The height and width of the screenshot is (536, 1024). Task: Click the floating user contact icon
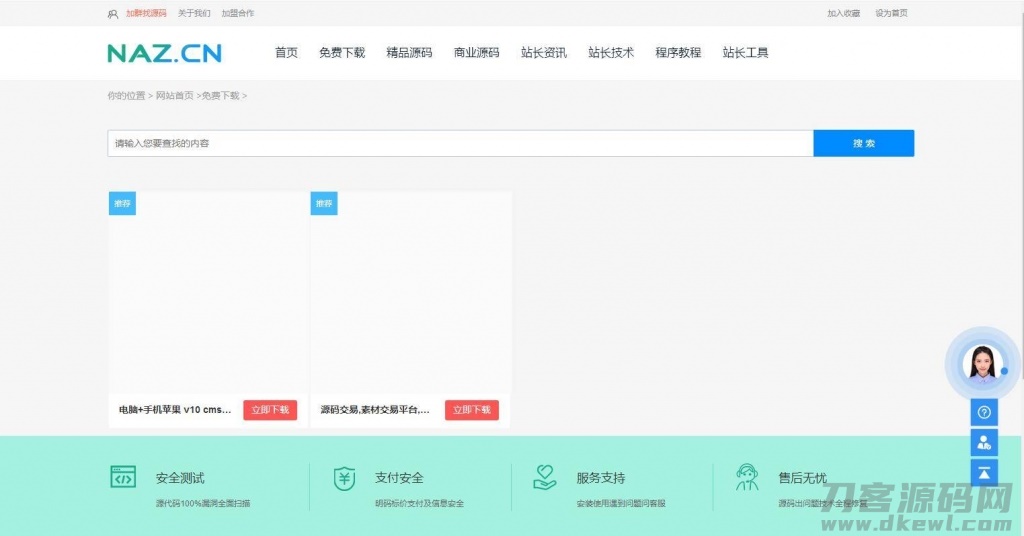pos(984,442)
